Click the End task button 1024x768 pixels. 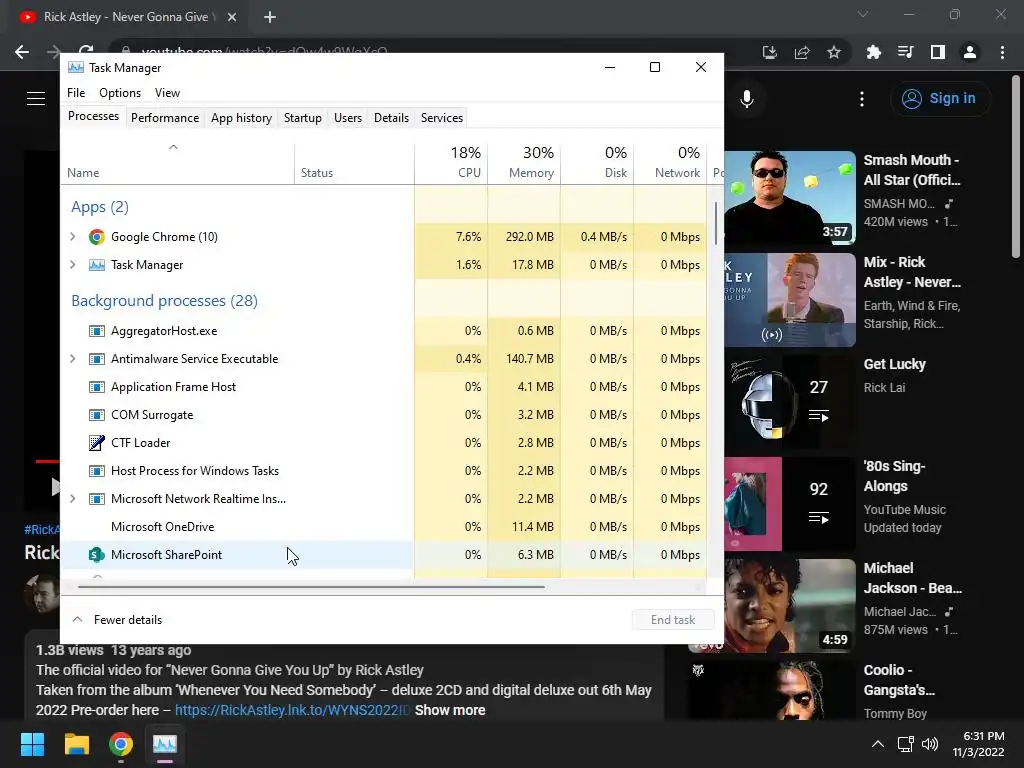coord(673,620)
